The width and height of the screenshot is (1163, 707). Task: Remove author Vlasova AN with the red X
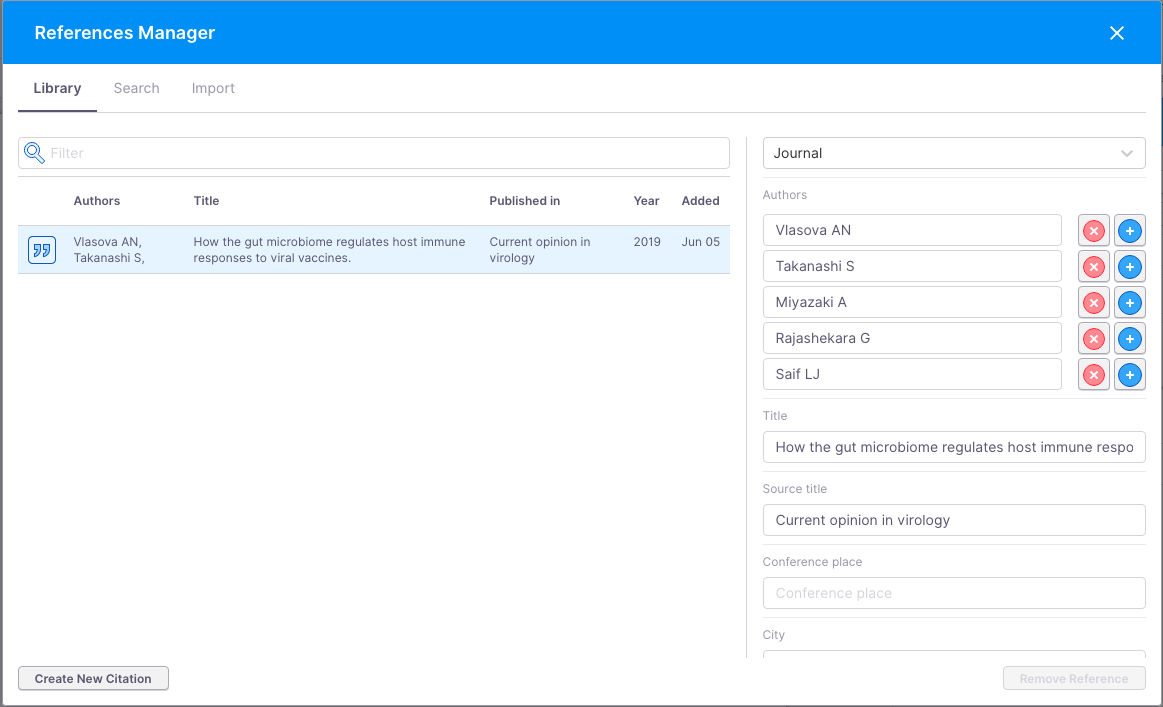tap(1093, 231)
